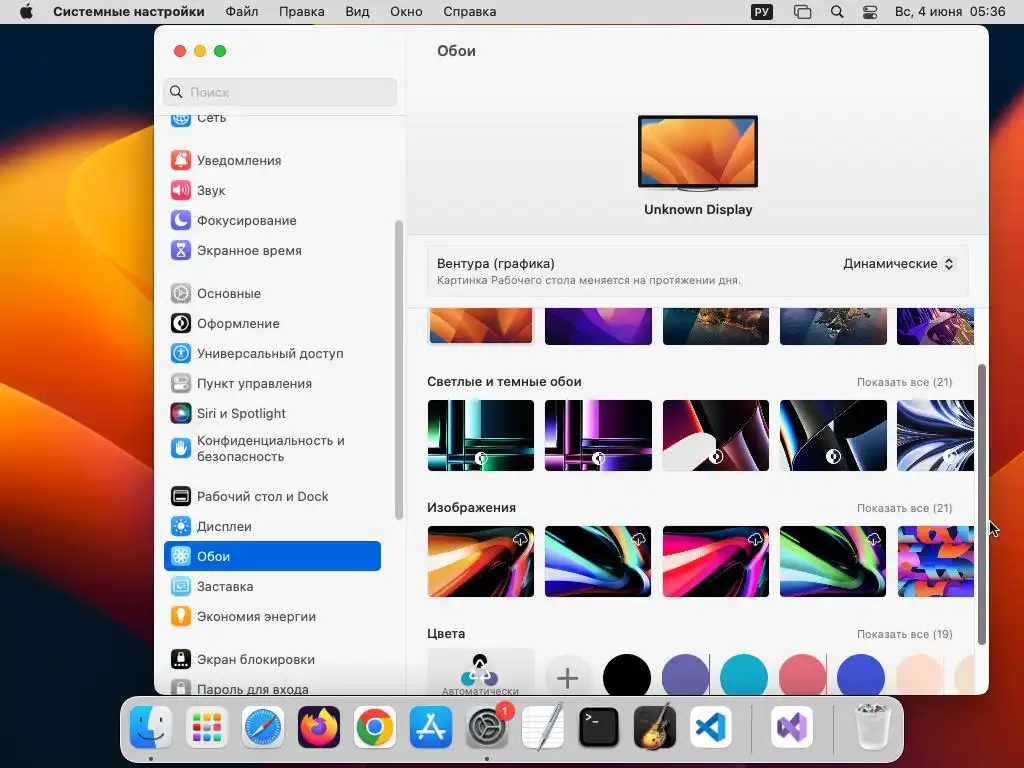The image size is (1024, 768).
Task: Open Trash in the Dock
Action: click(x=872, y=727)
